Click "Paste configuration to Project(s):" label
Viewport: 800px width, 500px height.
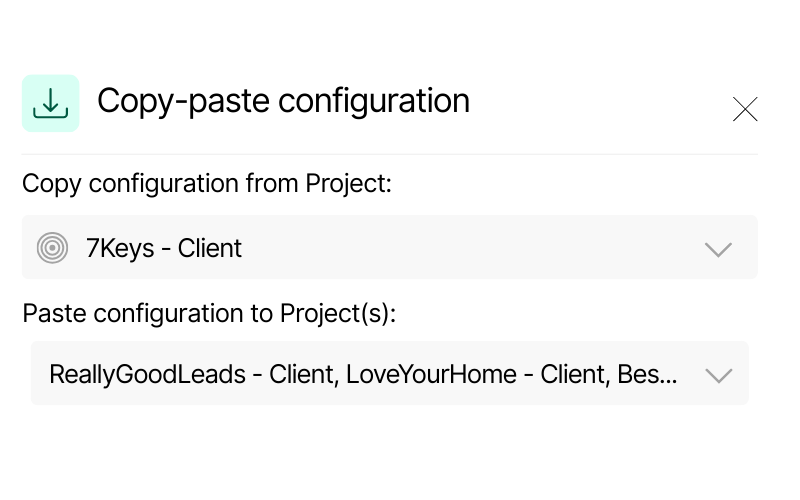[209, 313]
